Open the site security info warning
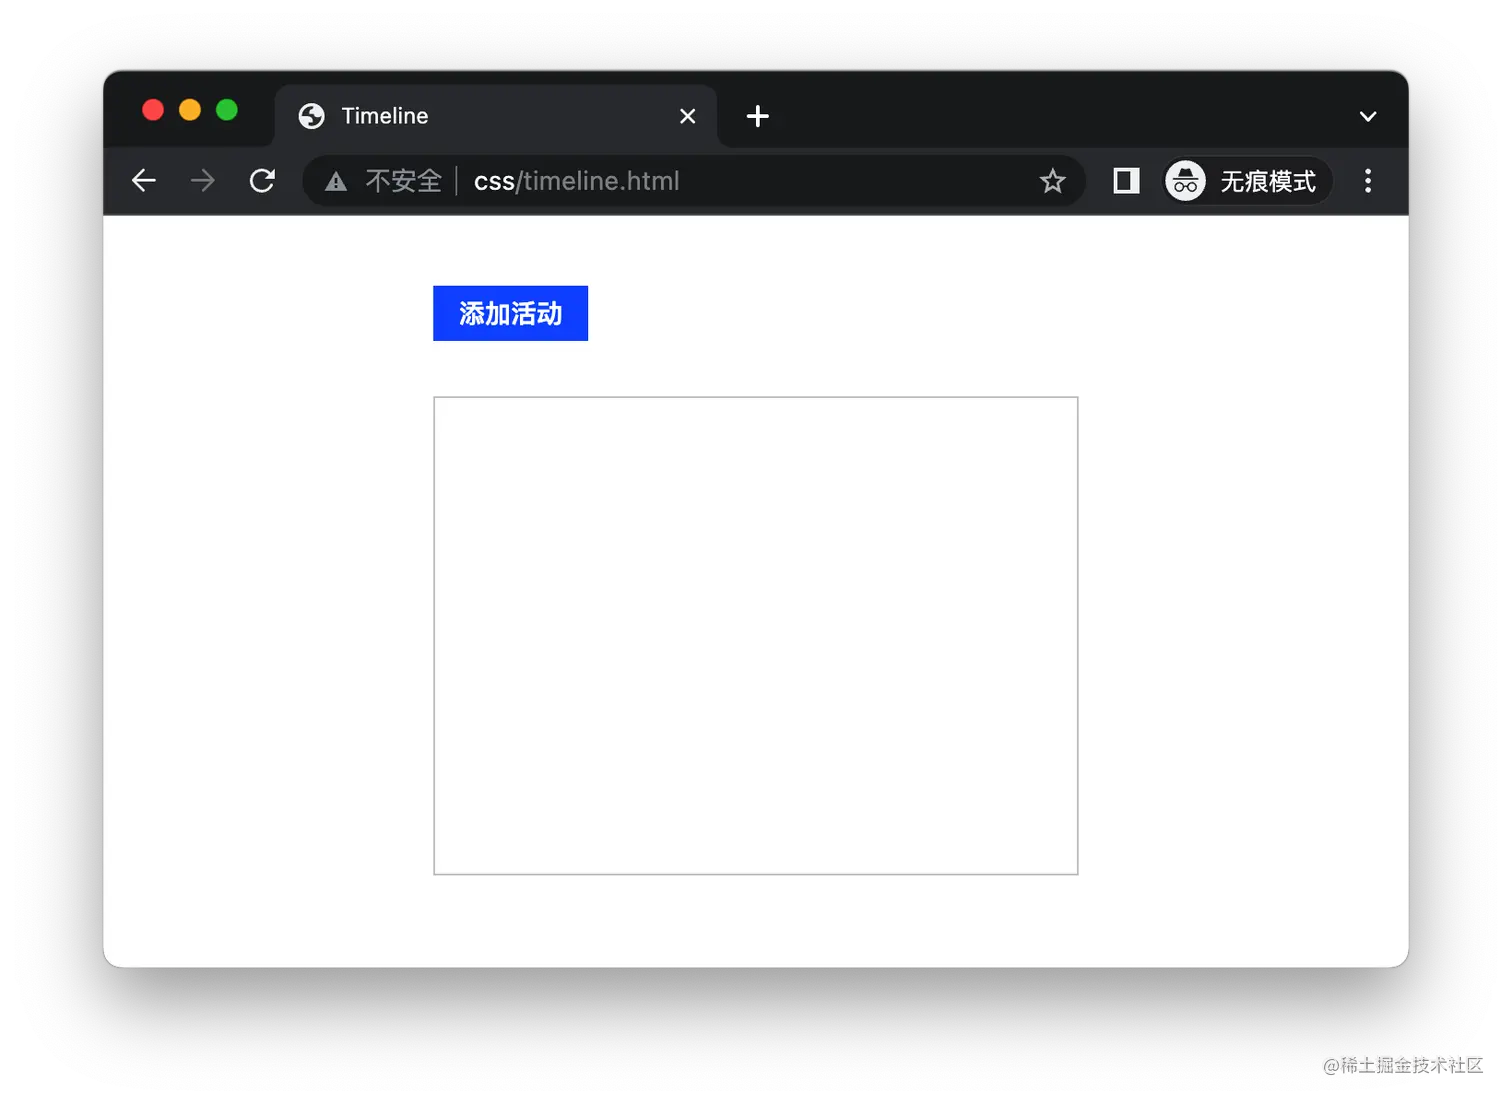 (x=335, y=181)
